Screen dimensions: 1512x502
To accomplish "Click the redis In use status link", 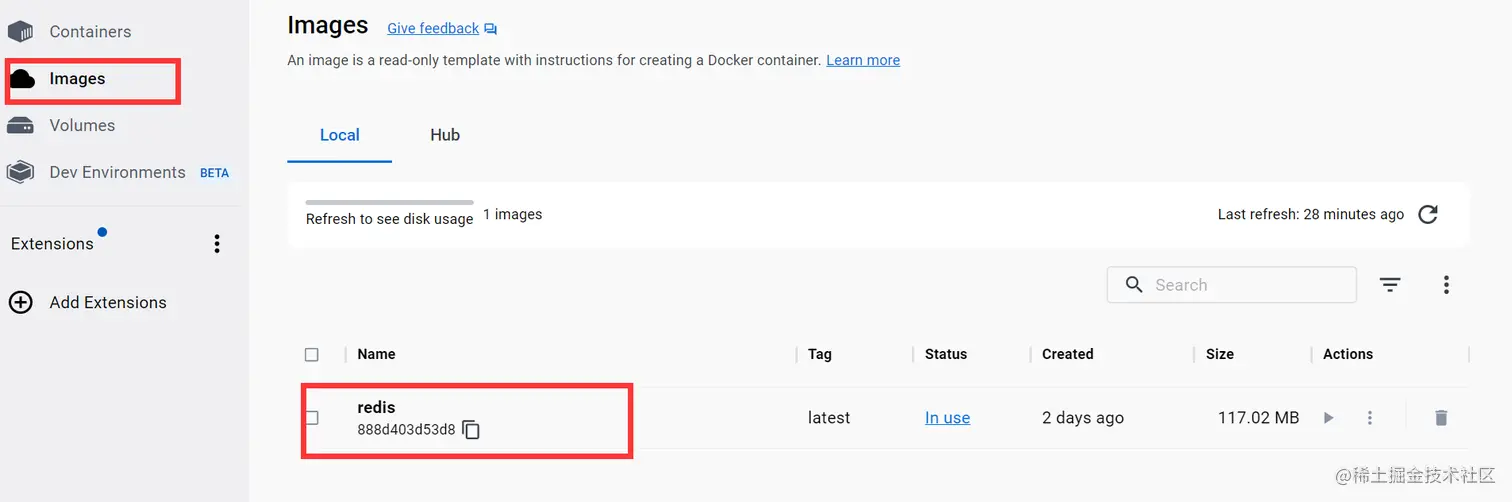I will (947, 418).
